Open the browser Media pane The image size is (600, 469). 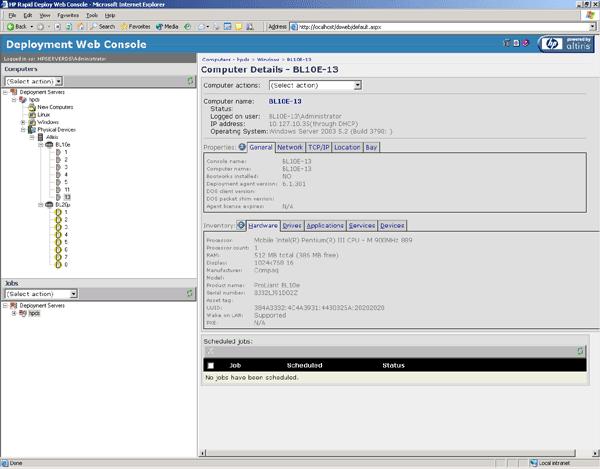(x=167, y=26)
